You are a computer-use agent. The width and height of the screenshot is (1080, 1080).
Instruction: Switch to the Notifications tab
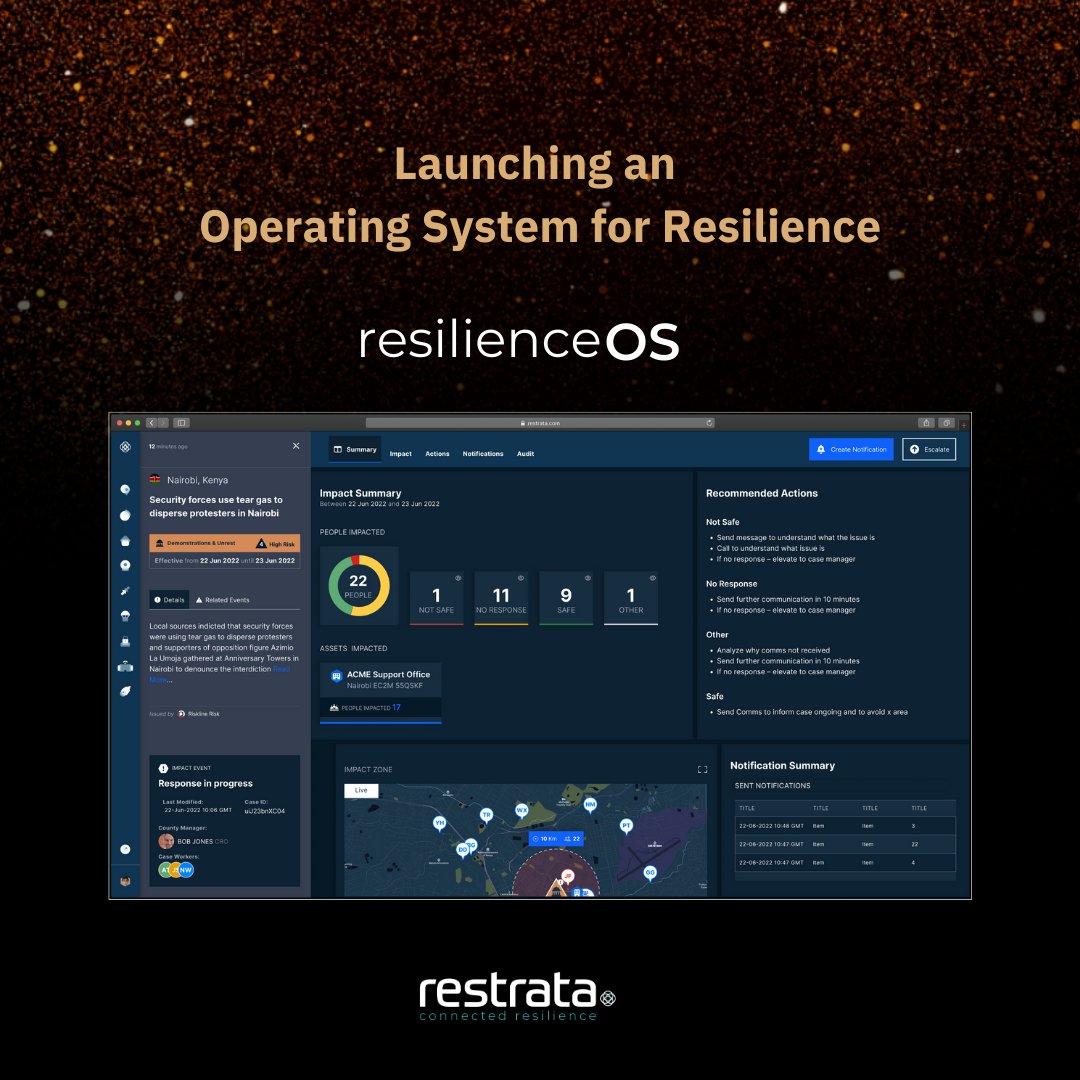pos(483,454)
